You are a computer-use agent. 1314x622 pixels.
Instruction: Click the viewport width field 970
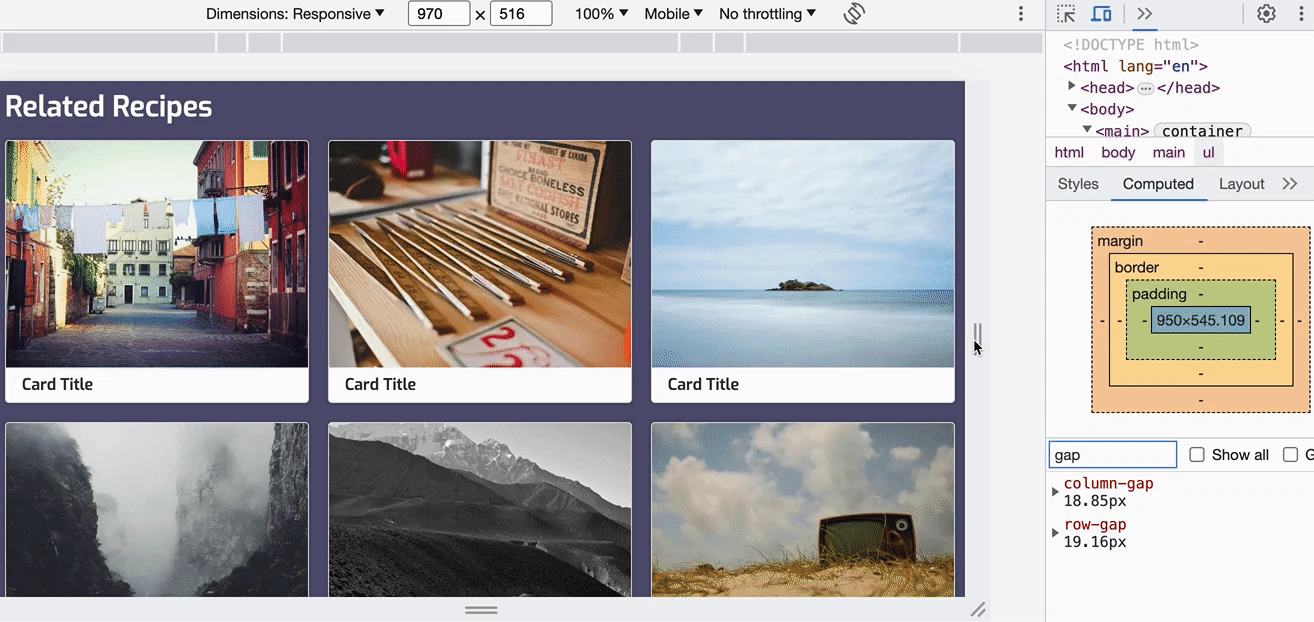[x=439, y=14]
